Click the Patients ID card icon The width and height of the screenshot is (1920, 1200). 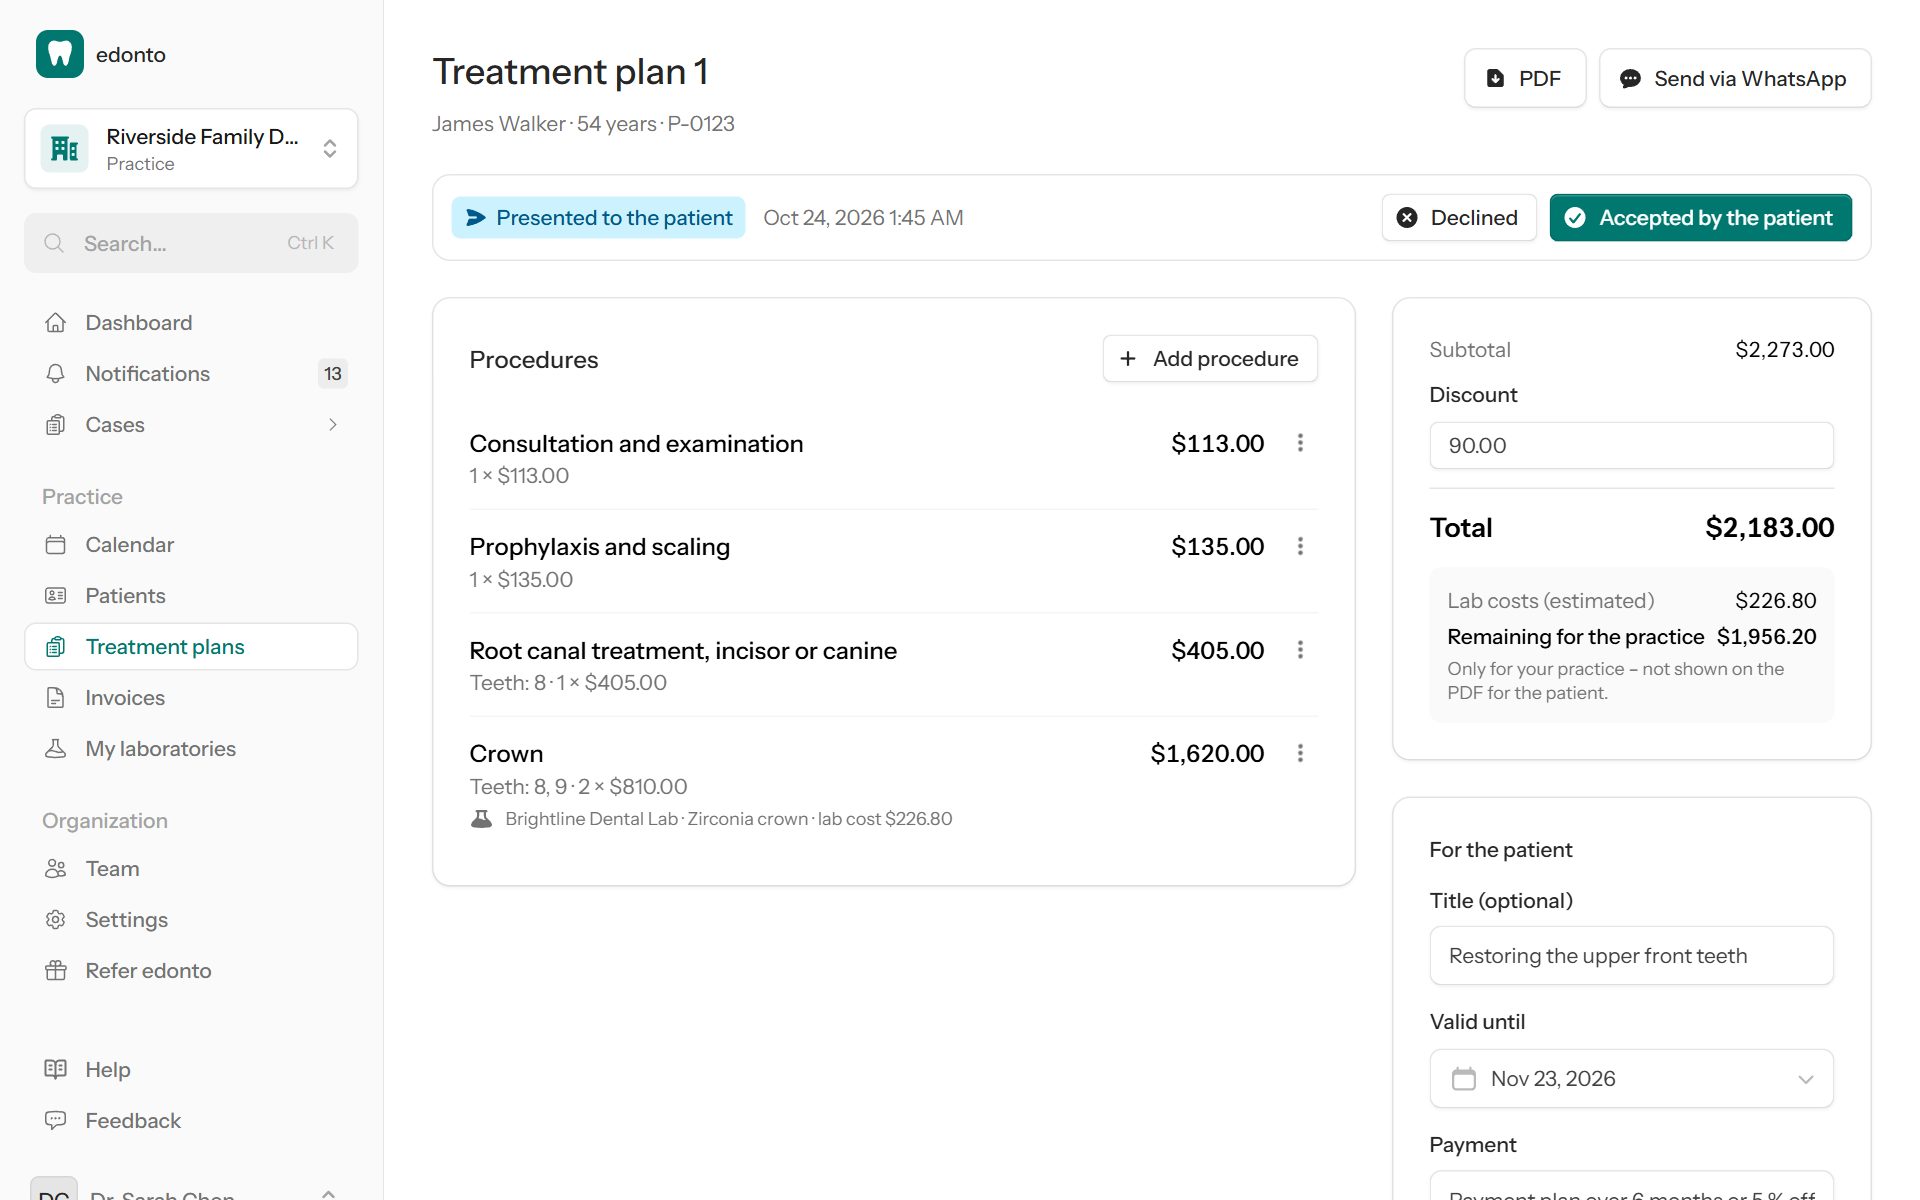[56, 595]
